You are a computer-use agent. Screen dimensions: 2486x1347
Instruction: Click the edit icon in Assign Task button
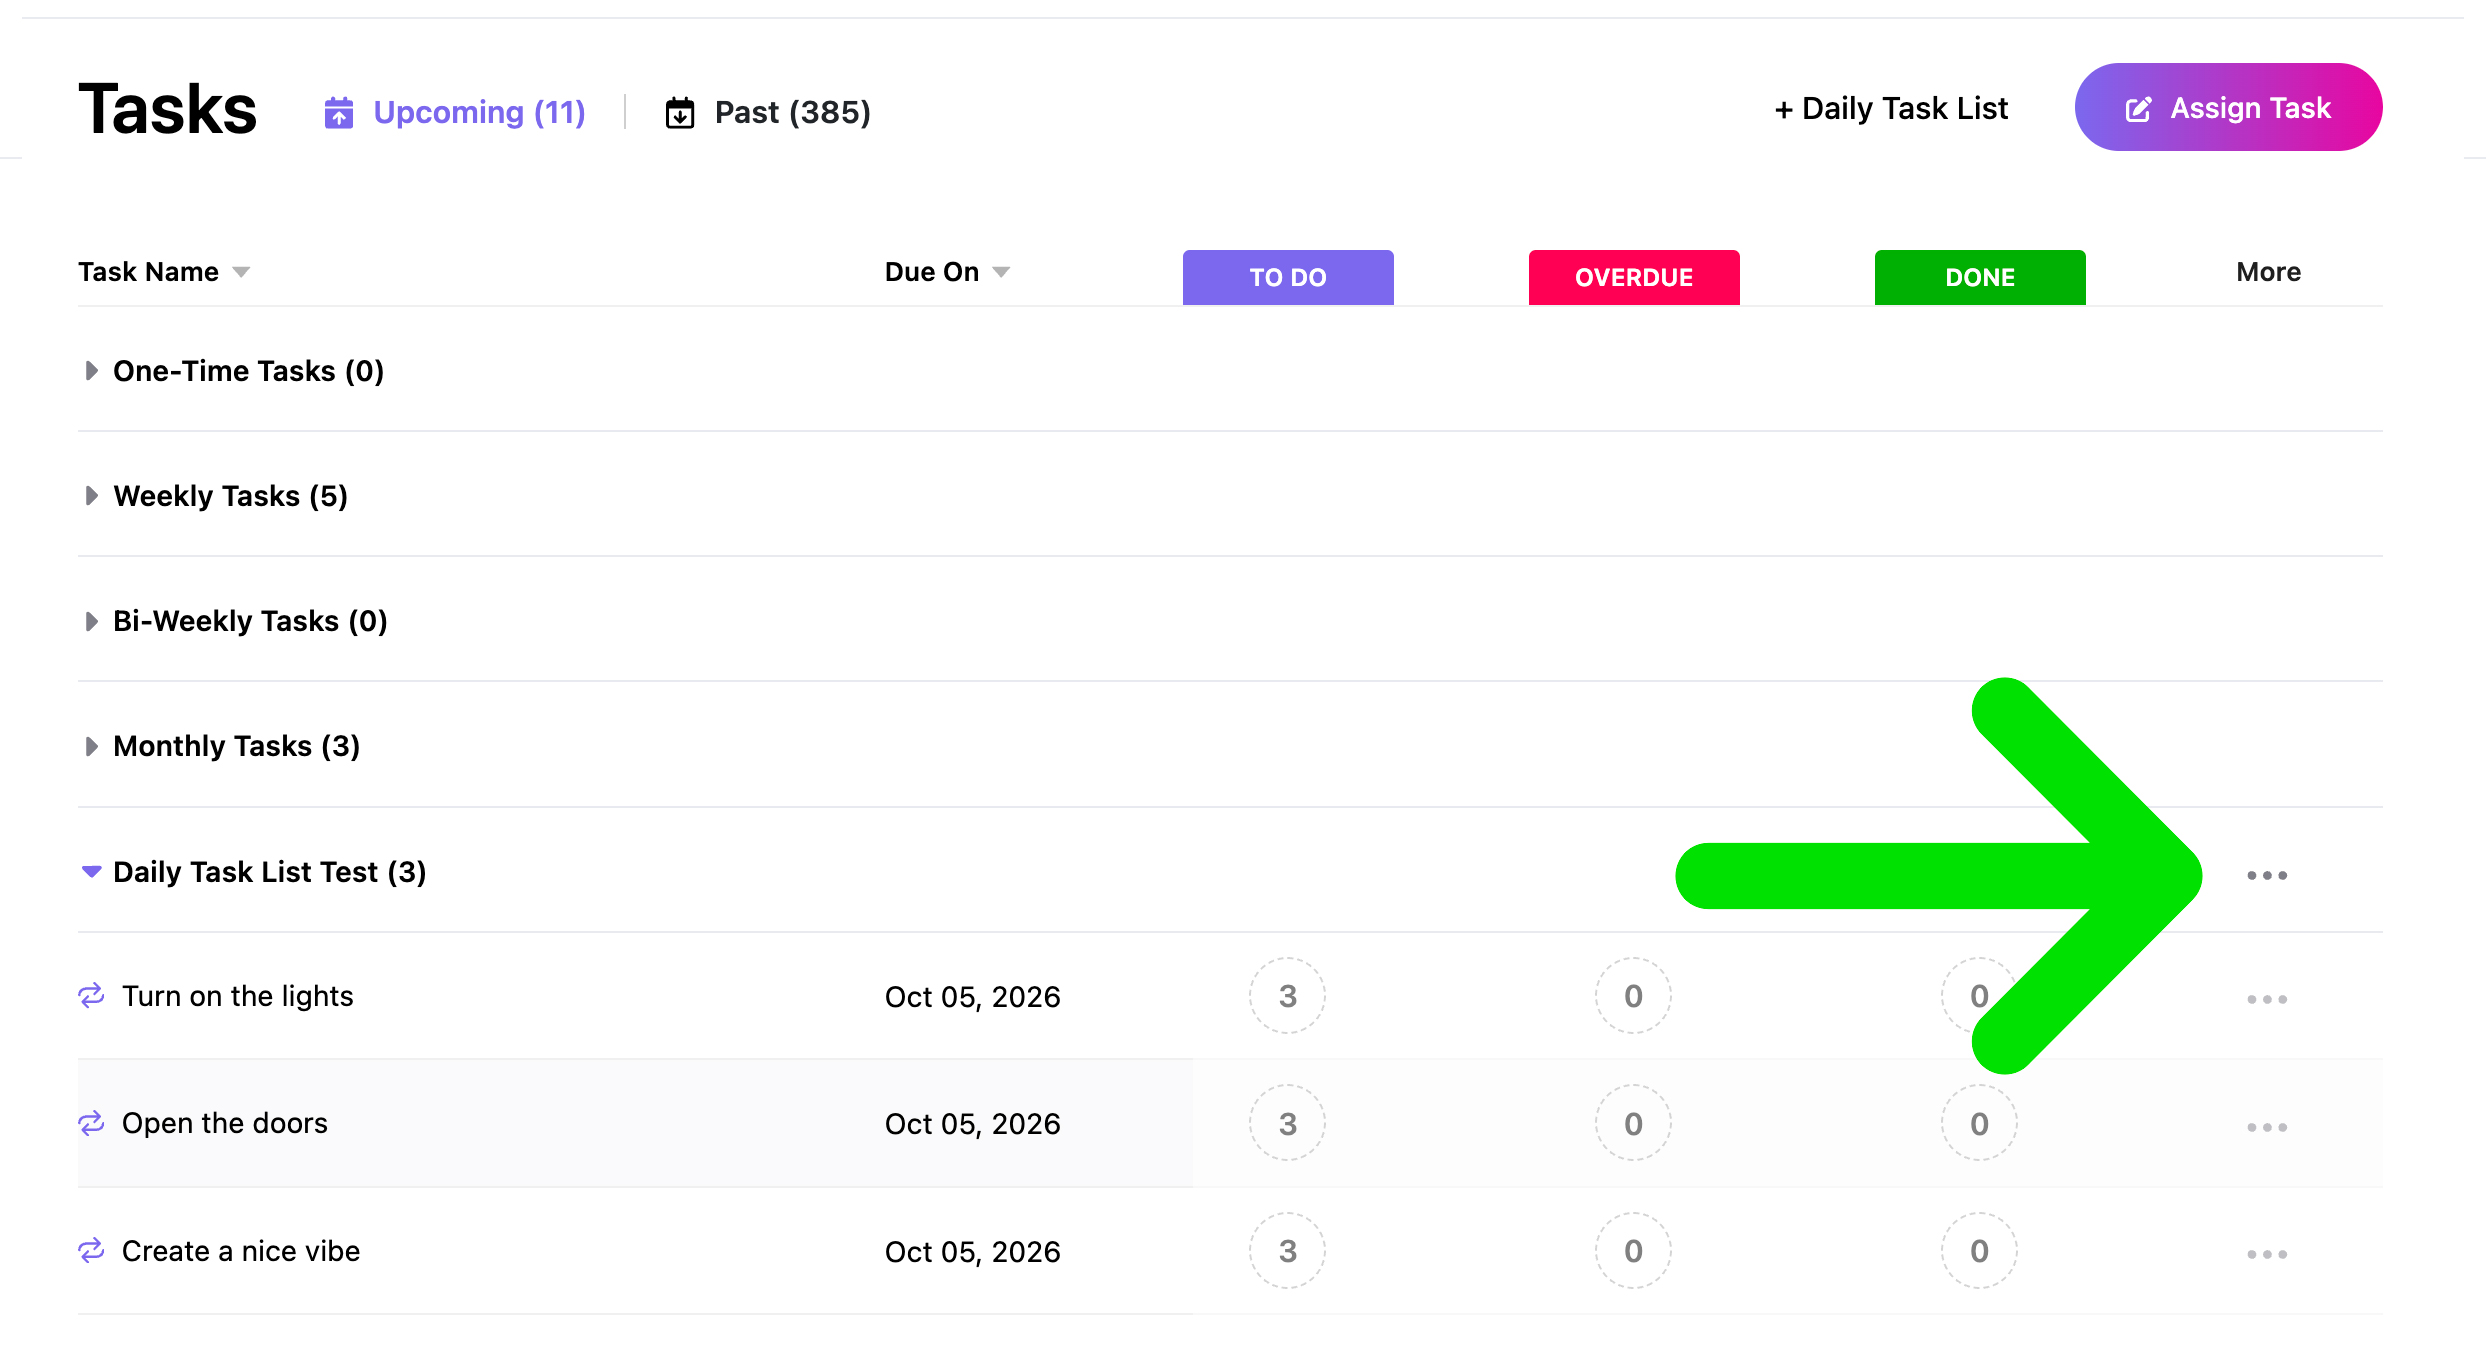point(2138,109)
